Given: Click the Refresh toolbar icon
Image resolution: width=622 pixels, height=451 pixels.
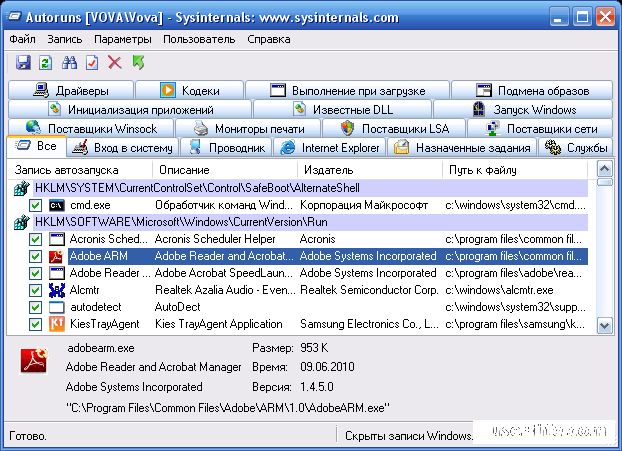Looking at the screenshot, I should (x=46, y=63).
